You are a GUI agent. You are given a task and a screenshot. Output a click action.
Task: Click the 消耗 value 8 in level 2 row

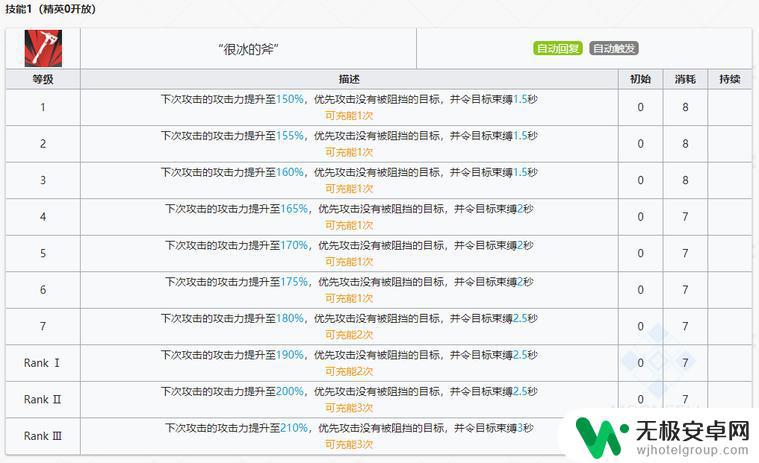685,144
